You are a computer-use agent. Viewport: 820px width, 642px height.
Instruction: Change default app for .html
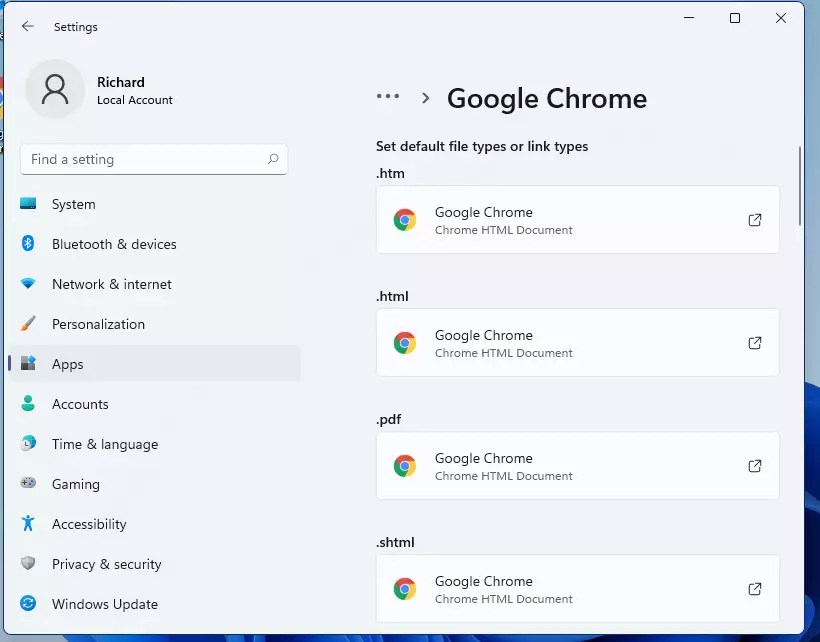[x=577, y=343]
